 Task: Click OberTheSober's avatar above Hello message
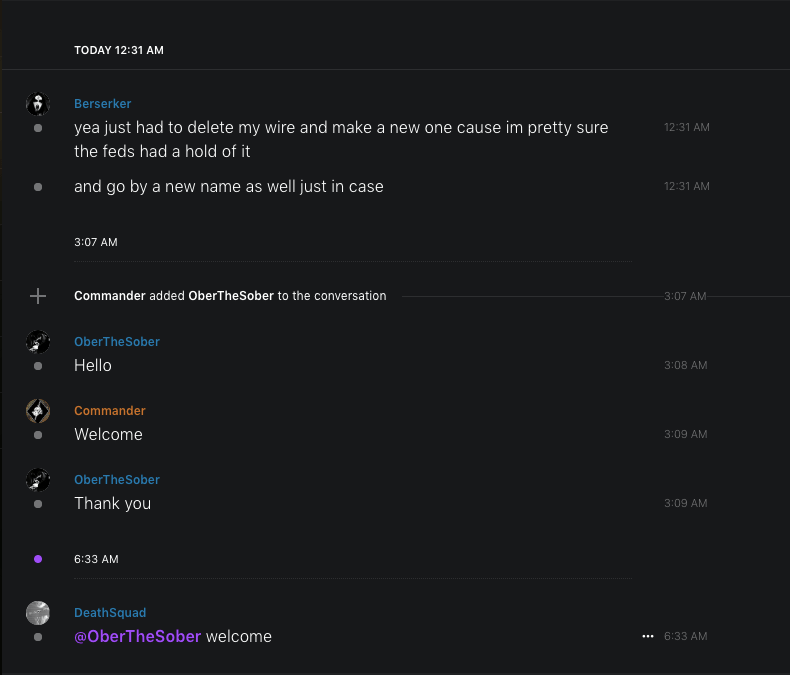[38, 342]
